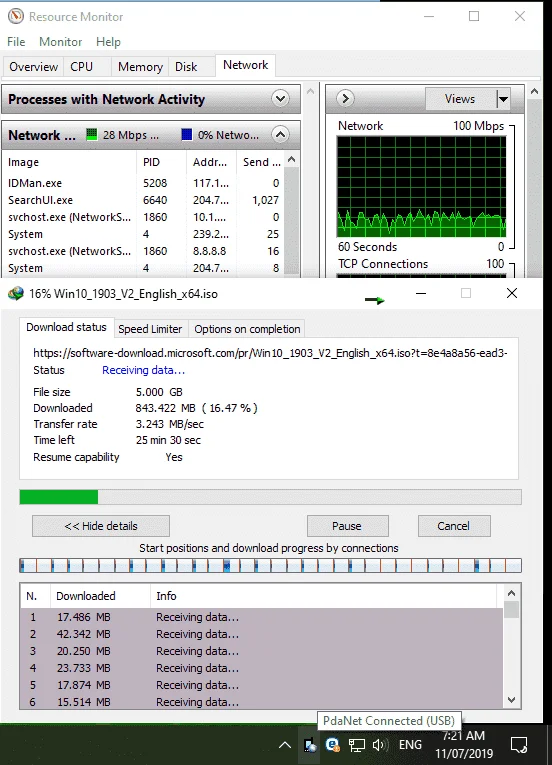
Task: Click the Hide details button
Action: tap(101, 526)
